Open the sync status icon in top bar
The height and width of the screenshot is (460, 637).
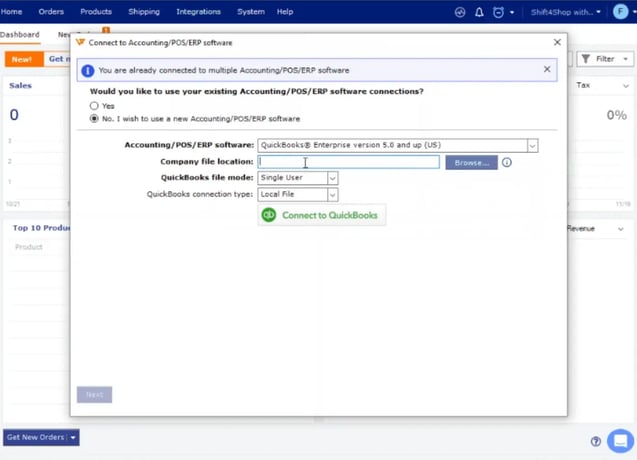pyautogui.click(x=459, y=12)
